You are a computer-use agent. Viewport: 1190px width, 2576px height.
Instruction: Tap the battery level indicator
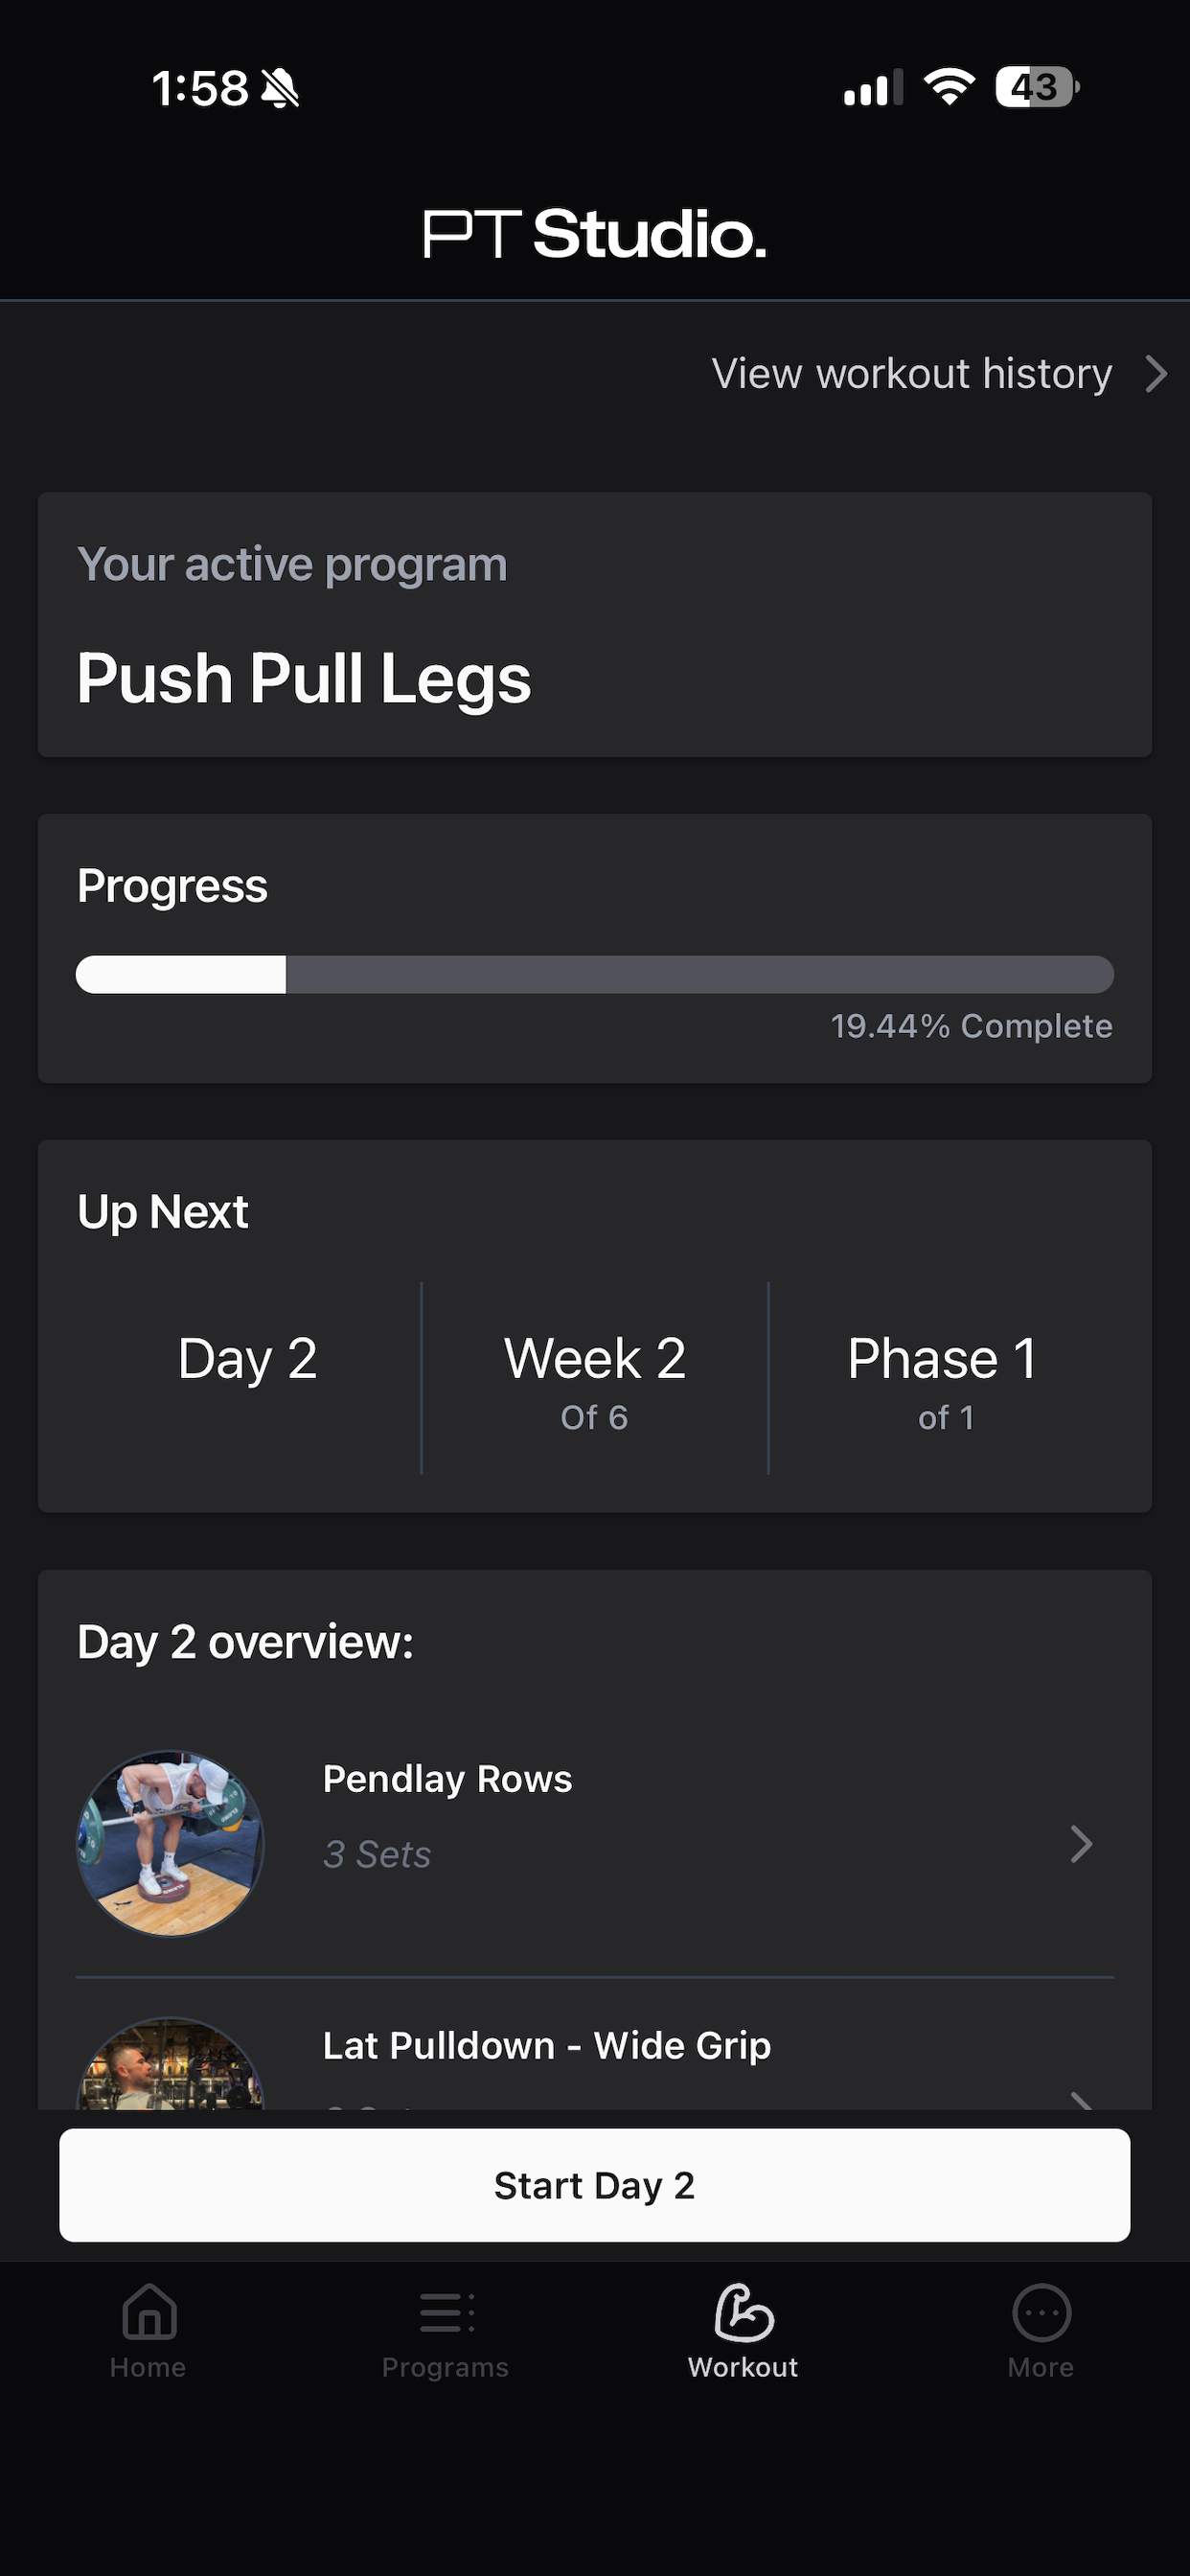click(x=1037, y=87)
